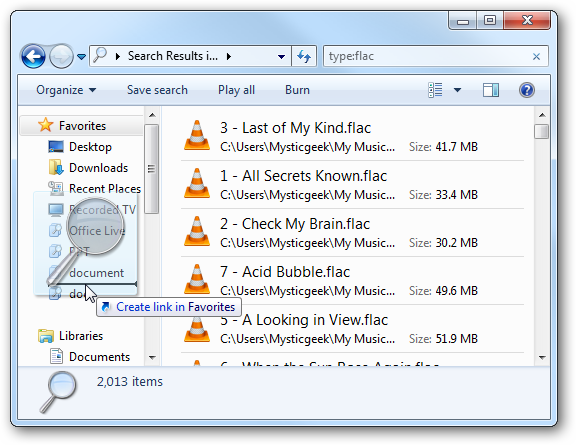Click size 51.9 MB value
Image resolution: width=576 pixels, height=445 pixels.
pos(456,339)
